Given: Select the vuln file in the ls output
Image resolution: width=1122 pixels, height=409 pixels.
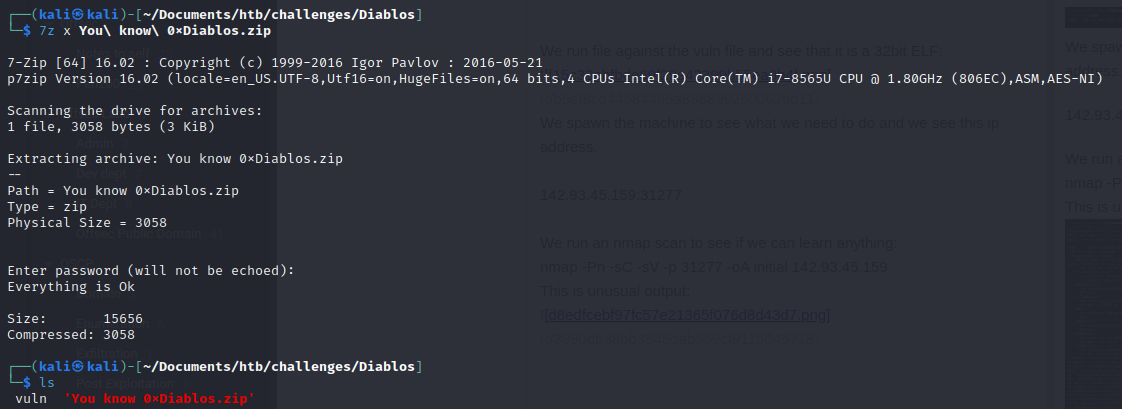Looking at the screenshot, I should [31, 398].
